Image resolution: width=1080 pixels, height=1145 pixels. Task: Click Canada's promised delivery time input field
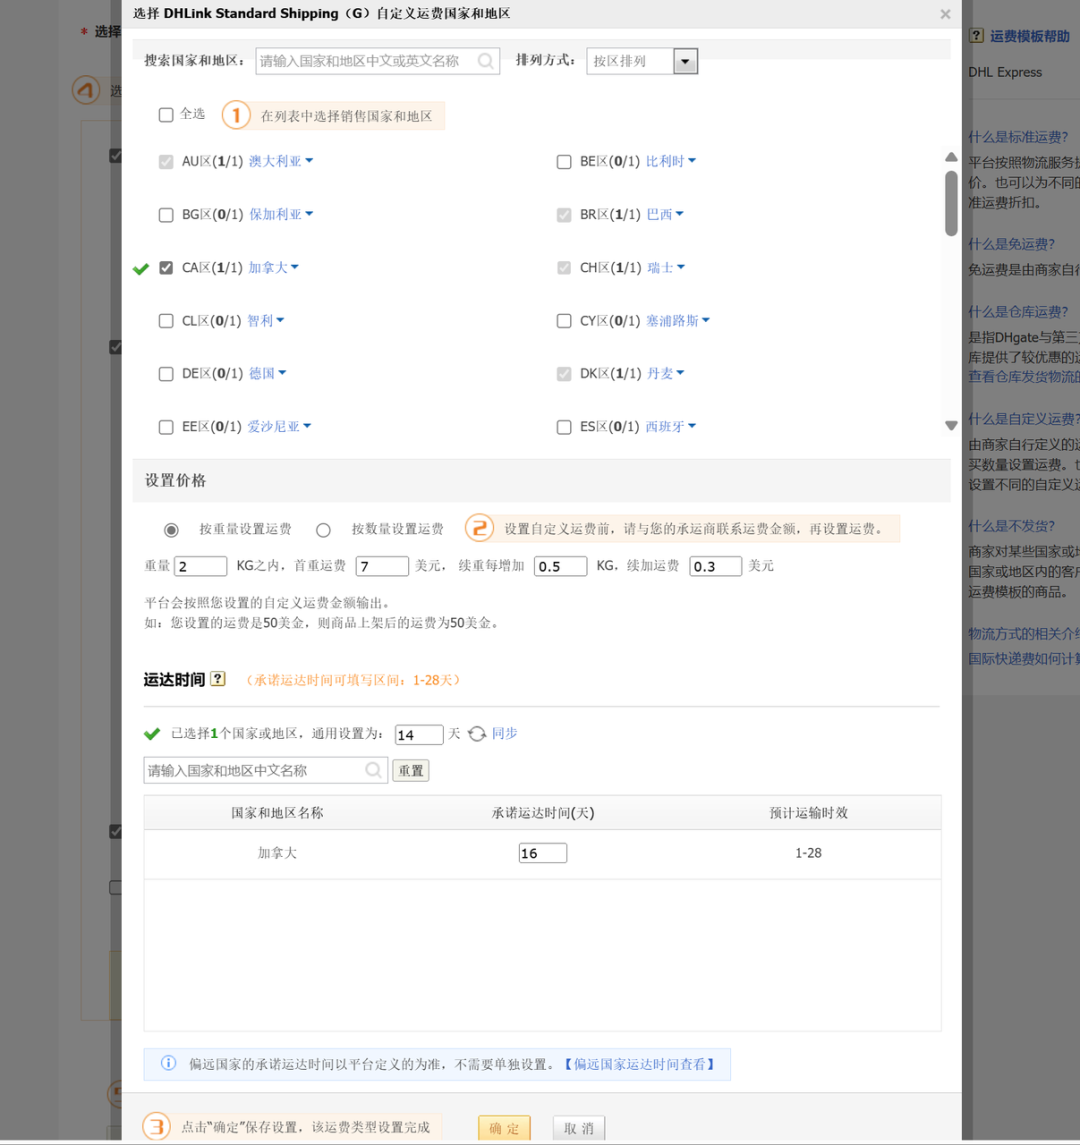[x=542, y=852]
